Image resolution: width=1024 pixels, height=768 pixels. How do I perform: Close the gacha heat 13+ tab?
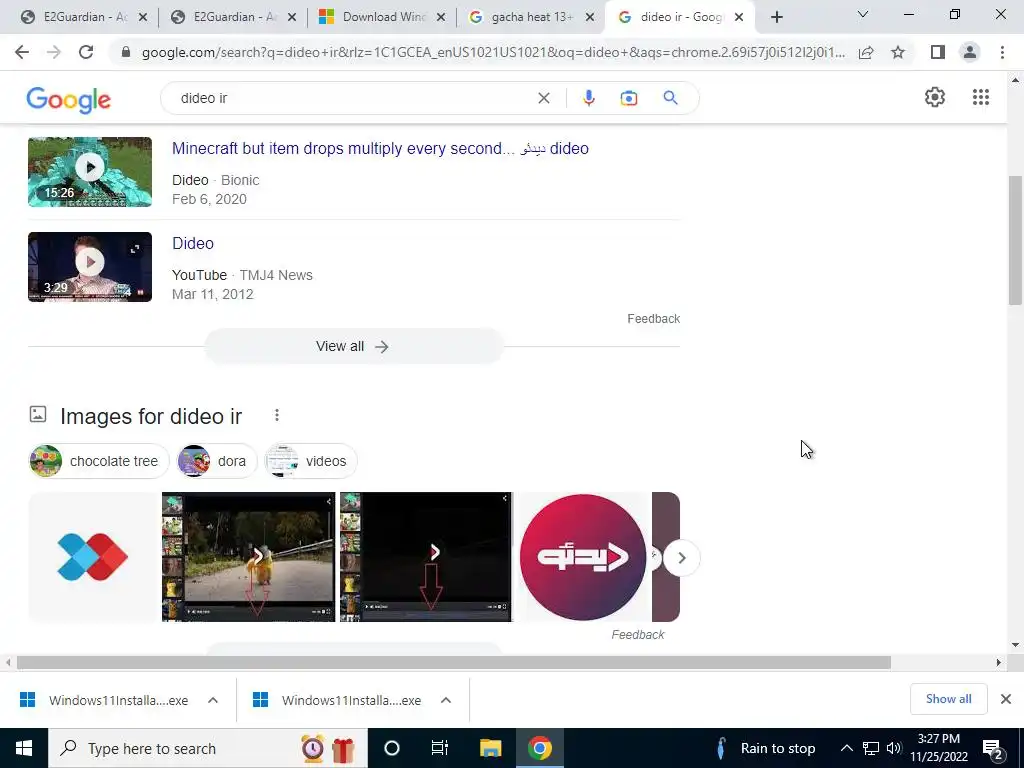click(x=590, y=17)
